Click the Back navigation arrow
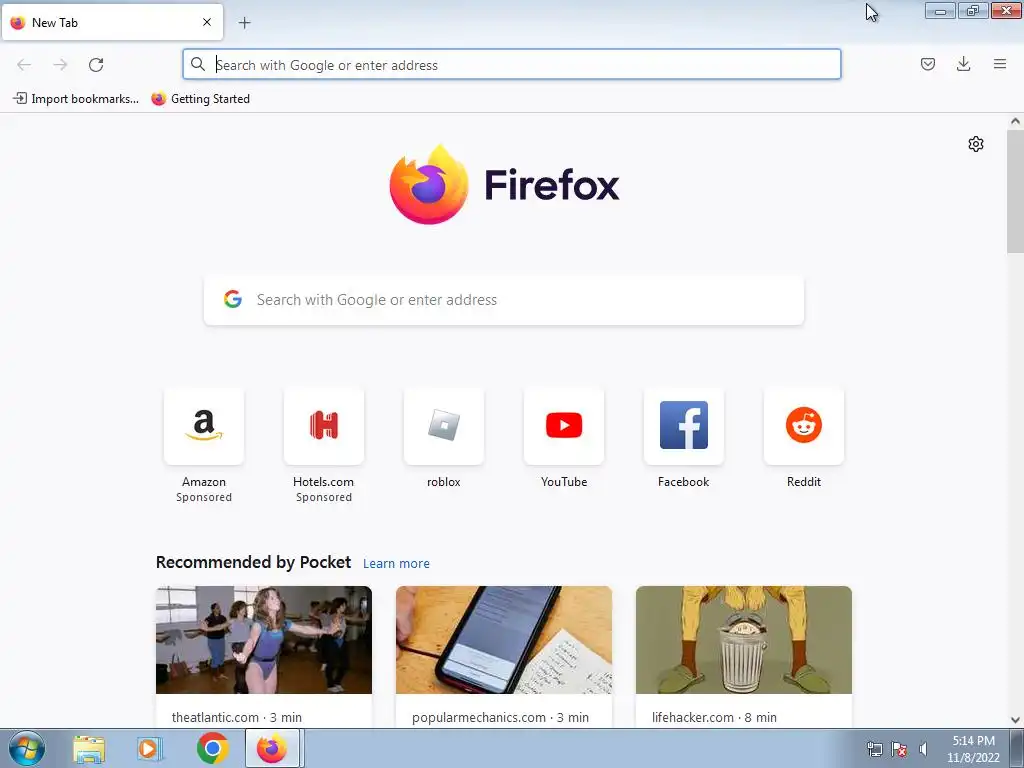1024x768 pixels. click(24, 65)
